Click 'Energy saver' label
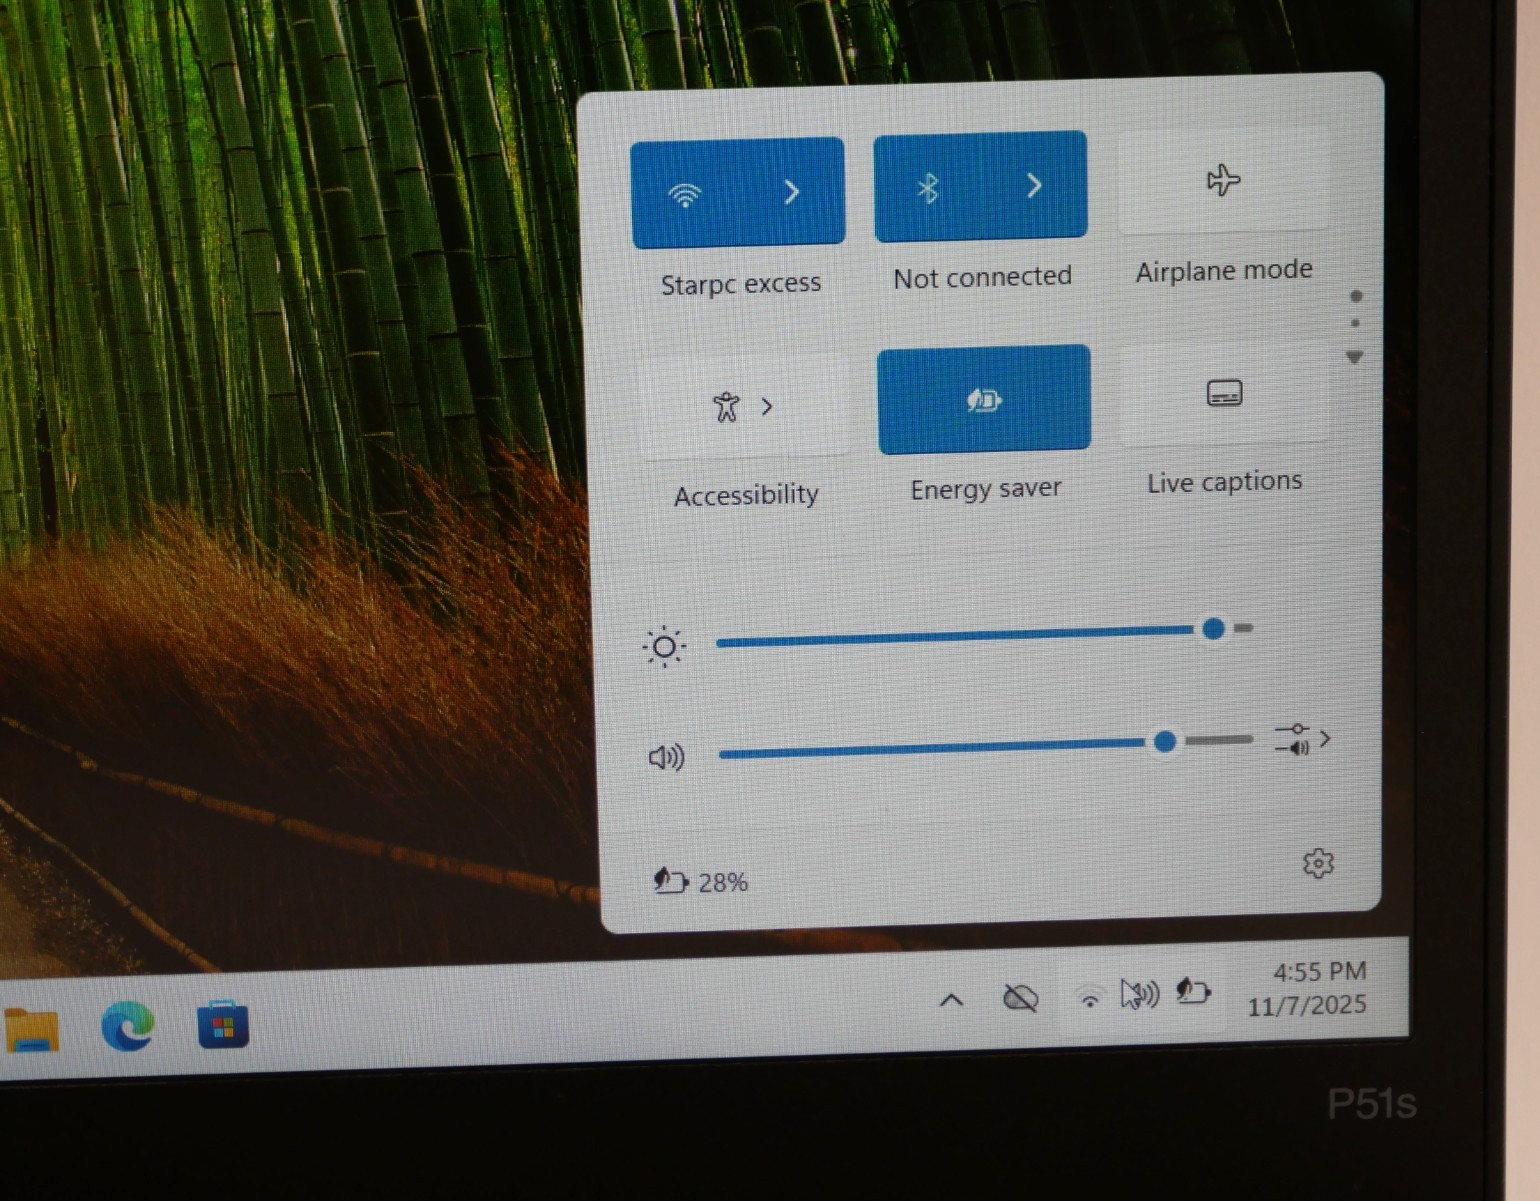This screenshot has height=1201, width=1540. [x=986, y=489]
